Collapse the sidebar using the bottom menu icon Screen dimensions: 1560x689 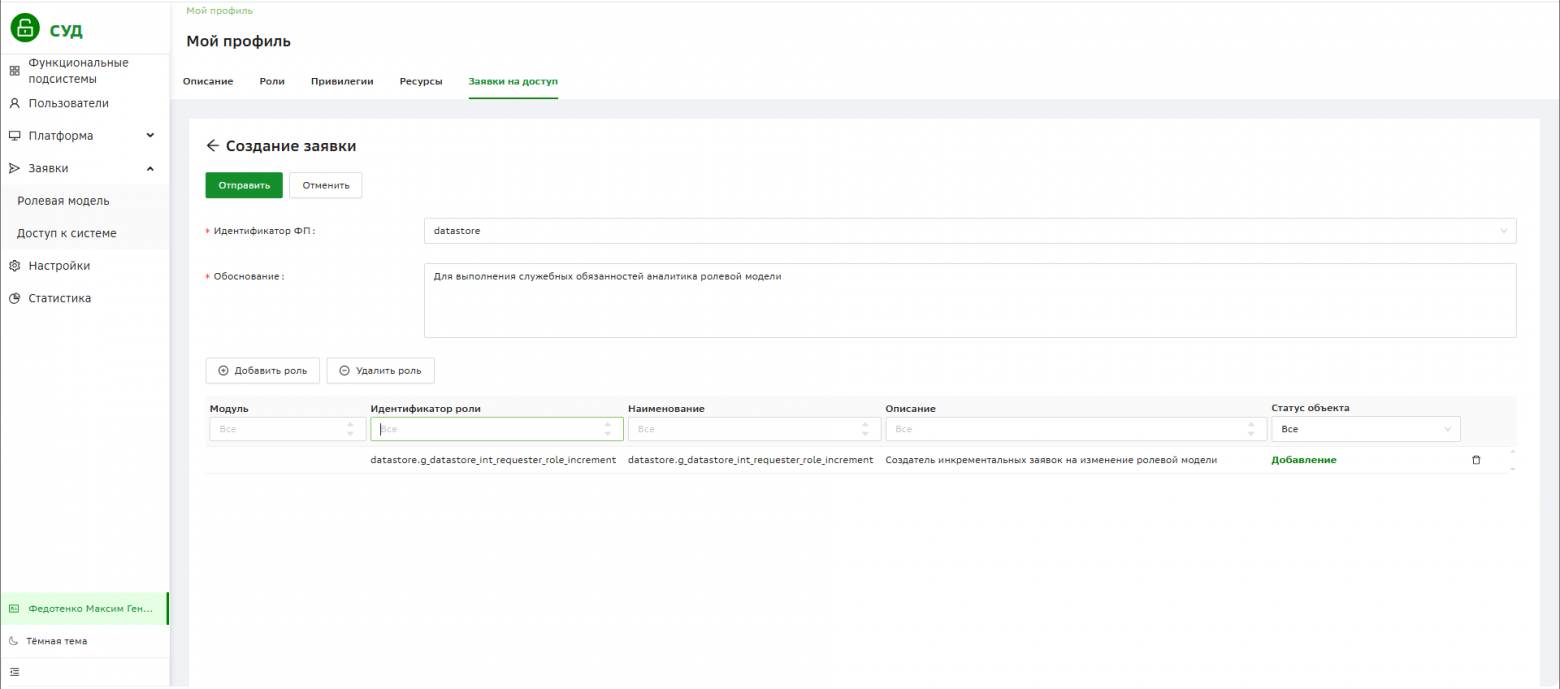pyautogui.click(x=14, y=672)
